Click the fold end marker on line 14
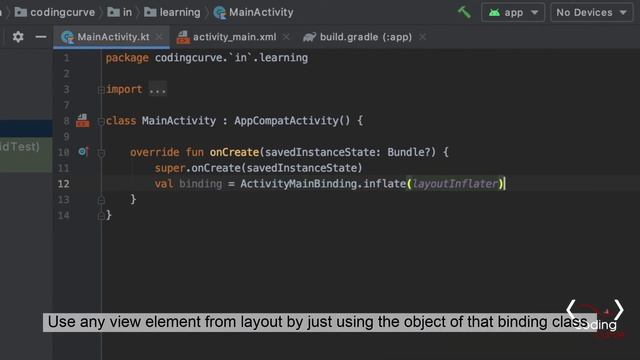 [x=101, y=216]
